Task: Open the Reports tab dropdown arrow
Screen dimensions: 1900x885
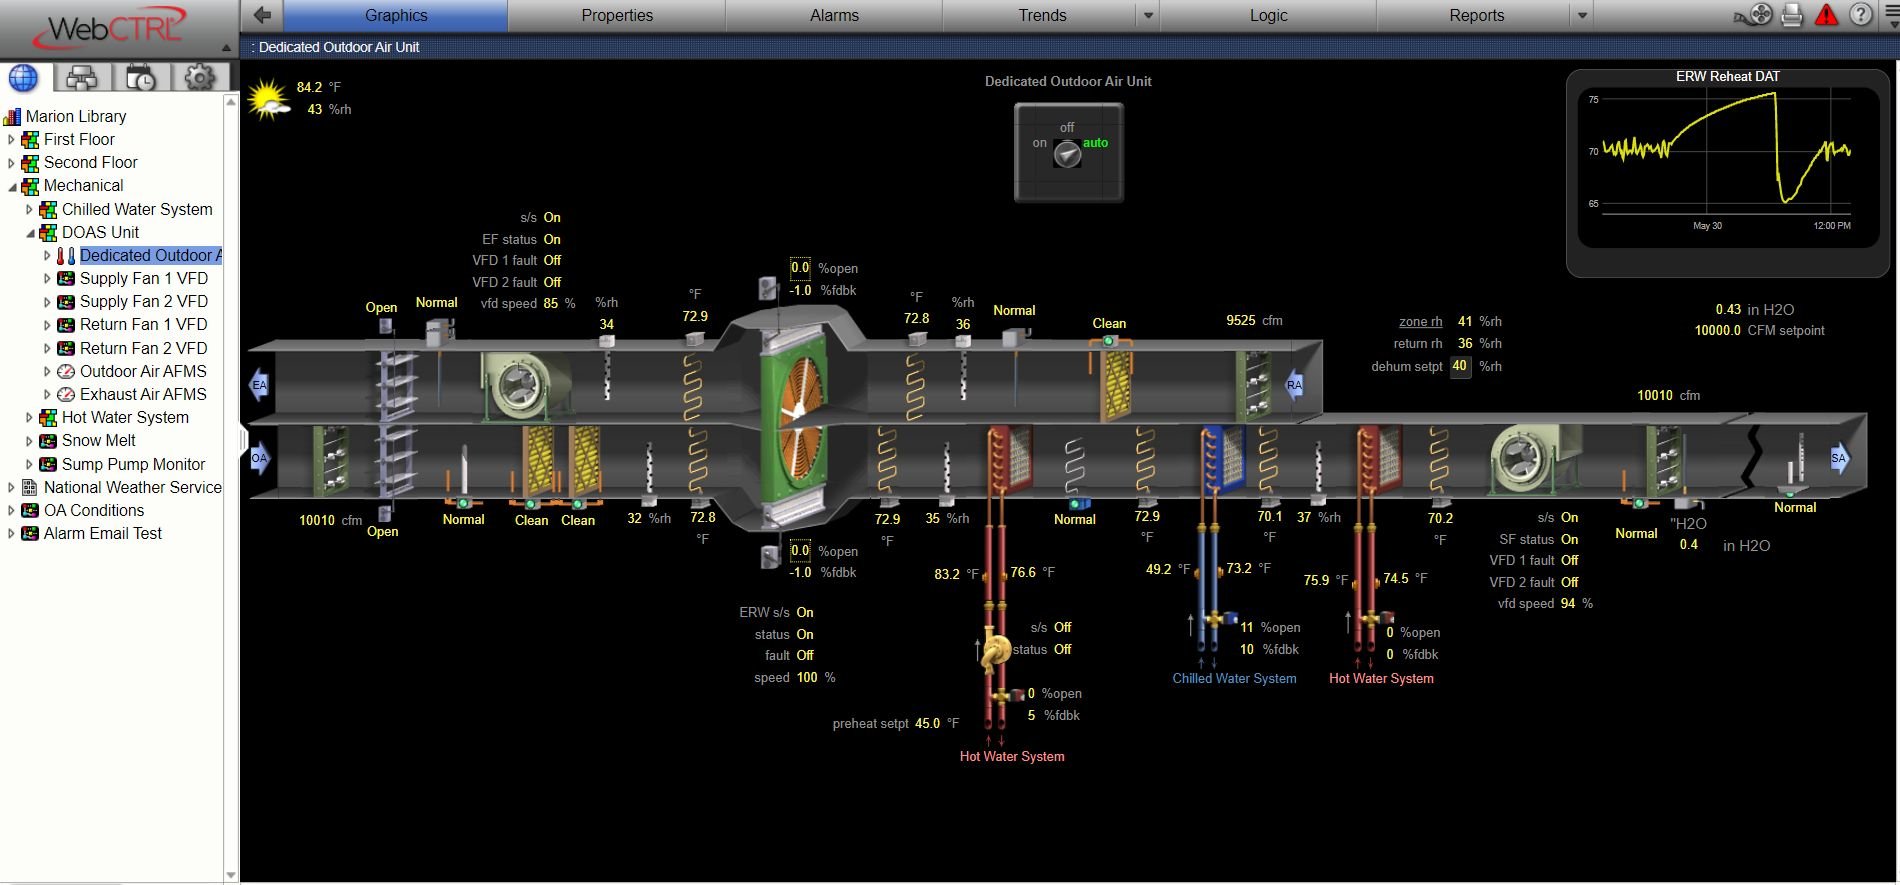Action: coord(1582,16)
